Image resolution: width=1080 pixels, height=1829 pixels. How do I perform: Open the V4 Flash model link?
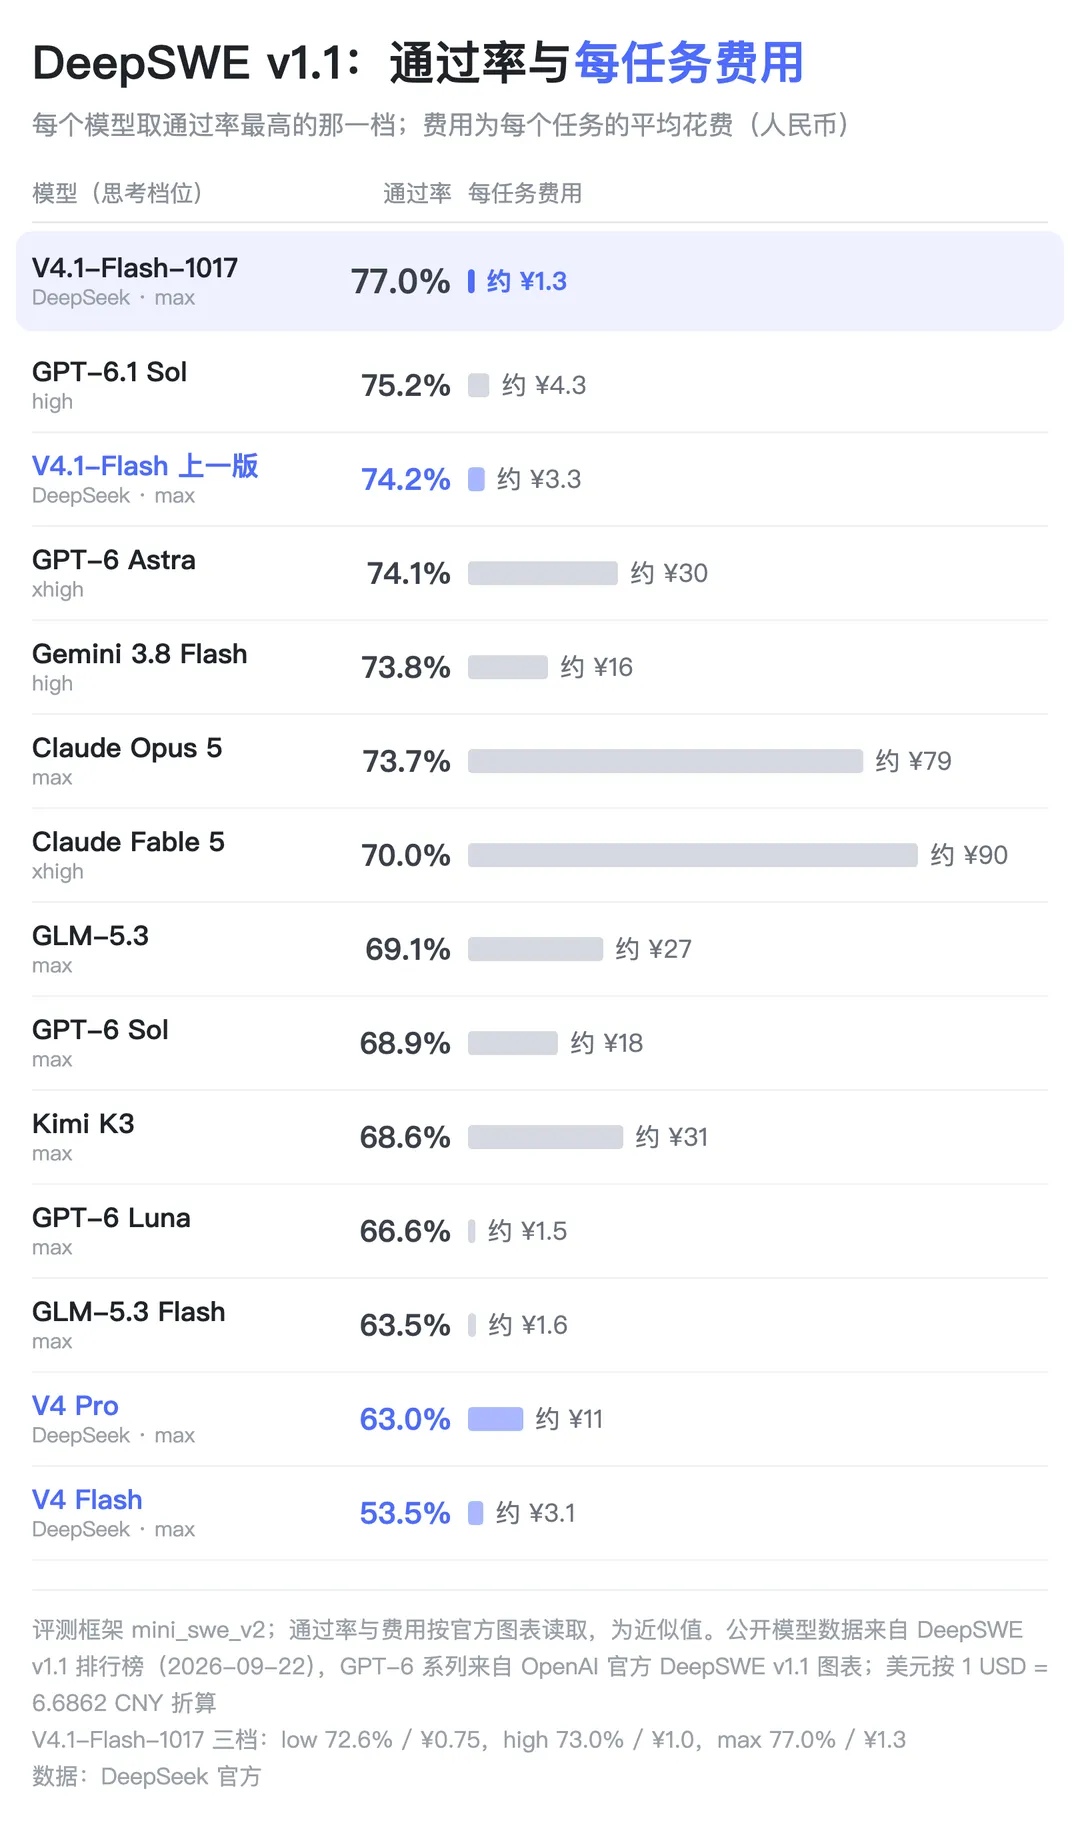pyautogui.click(x=87, y=1500)
